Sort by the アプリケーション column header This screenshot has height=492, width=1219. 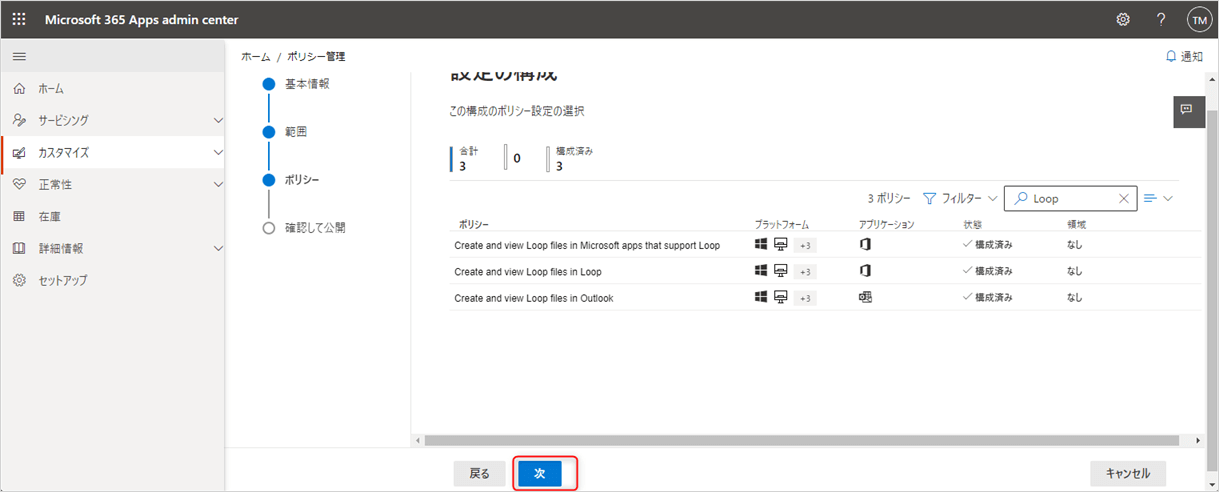click(x=886, y=225)
